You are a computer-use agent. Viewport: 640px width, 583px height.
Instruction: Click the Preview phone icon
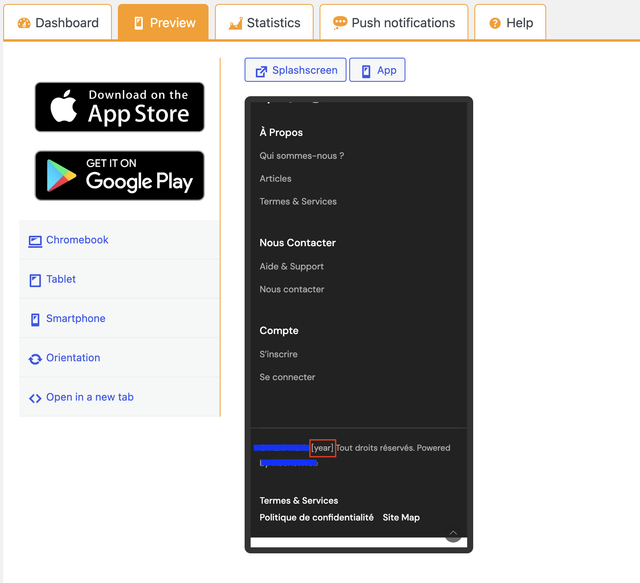(139, 23)
